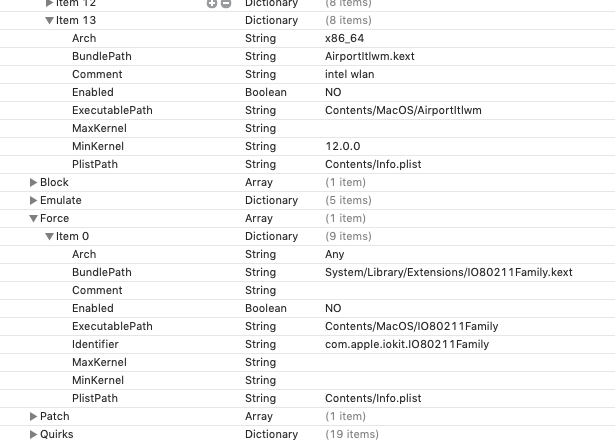The image size is (615, 440).
Task: Expand the Block array
Action: [34, 182]
